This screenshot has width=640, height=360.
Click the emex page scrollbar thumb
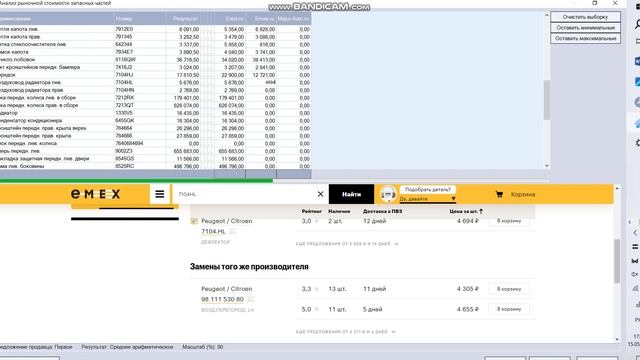617,261
